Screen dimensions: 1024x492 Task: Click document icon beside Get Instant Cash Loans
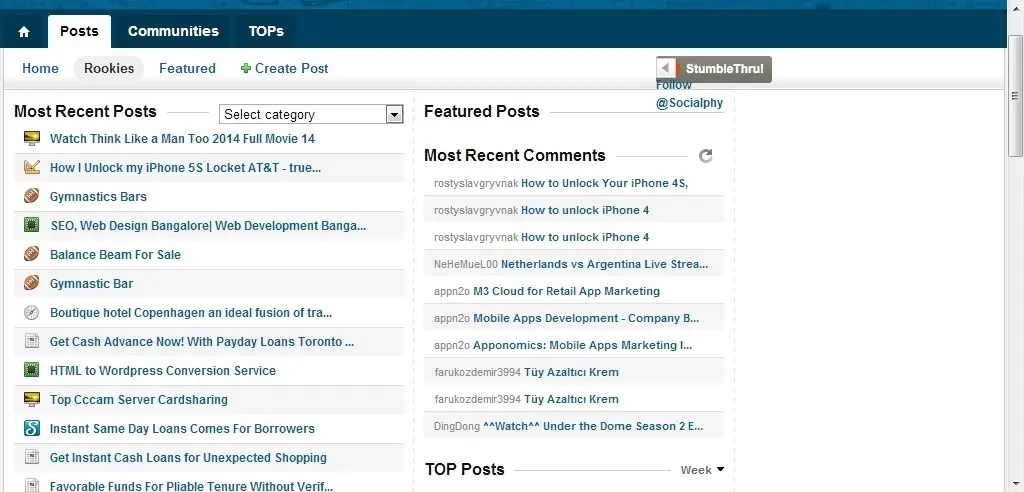click(x=31, y=457)
